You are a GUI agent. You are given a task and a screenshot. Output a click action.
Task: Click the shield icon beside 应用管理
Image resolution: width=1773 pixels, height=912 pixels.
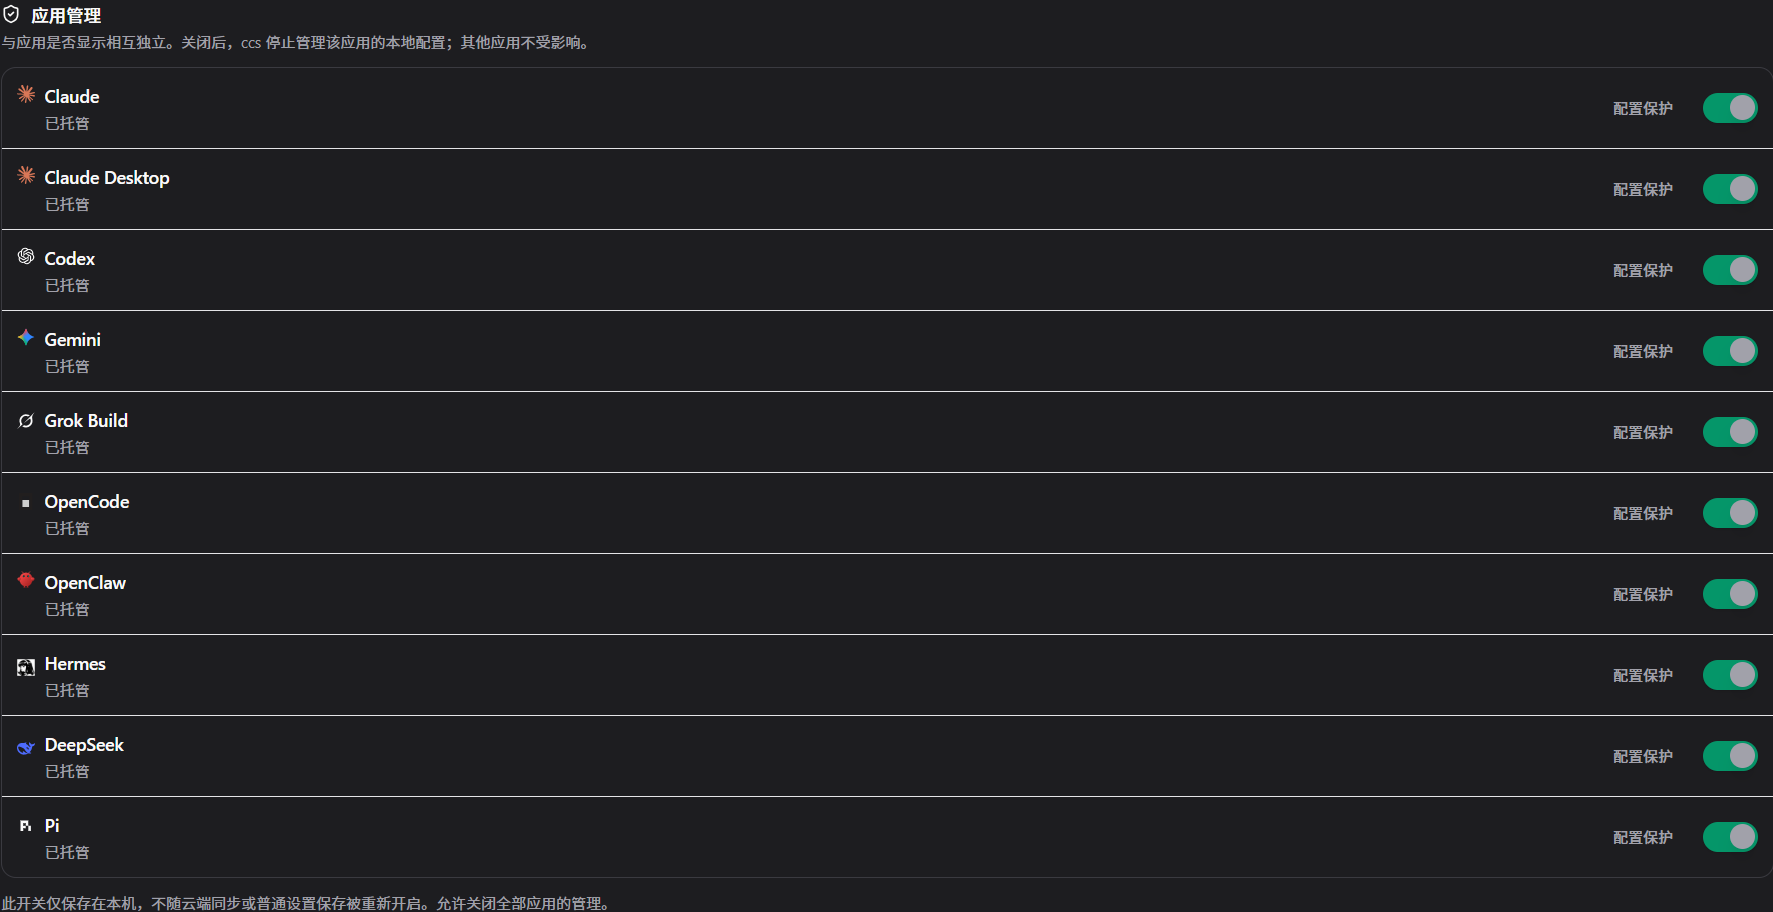(x=11, y=15)
